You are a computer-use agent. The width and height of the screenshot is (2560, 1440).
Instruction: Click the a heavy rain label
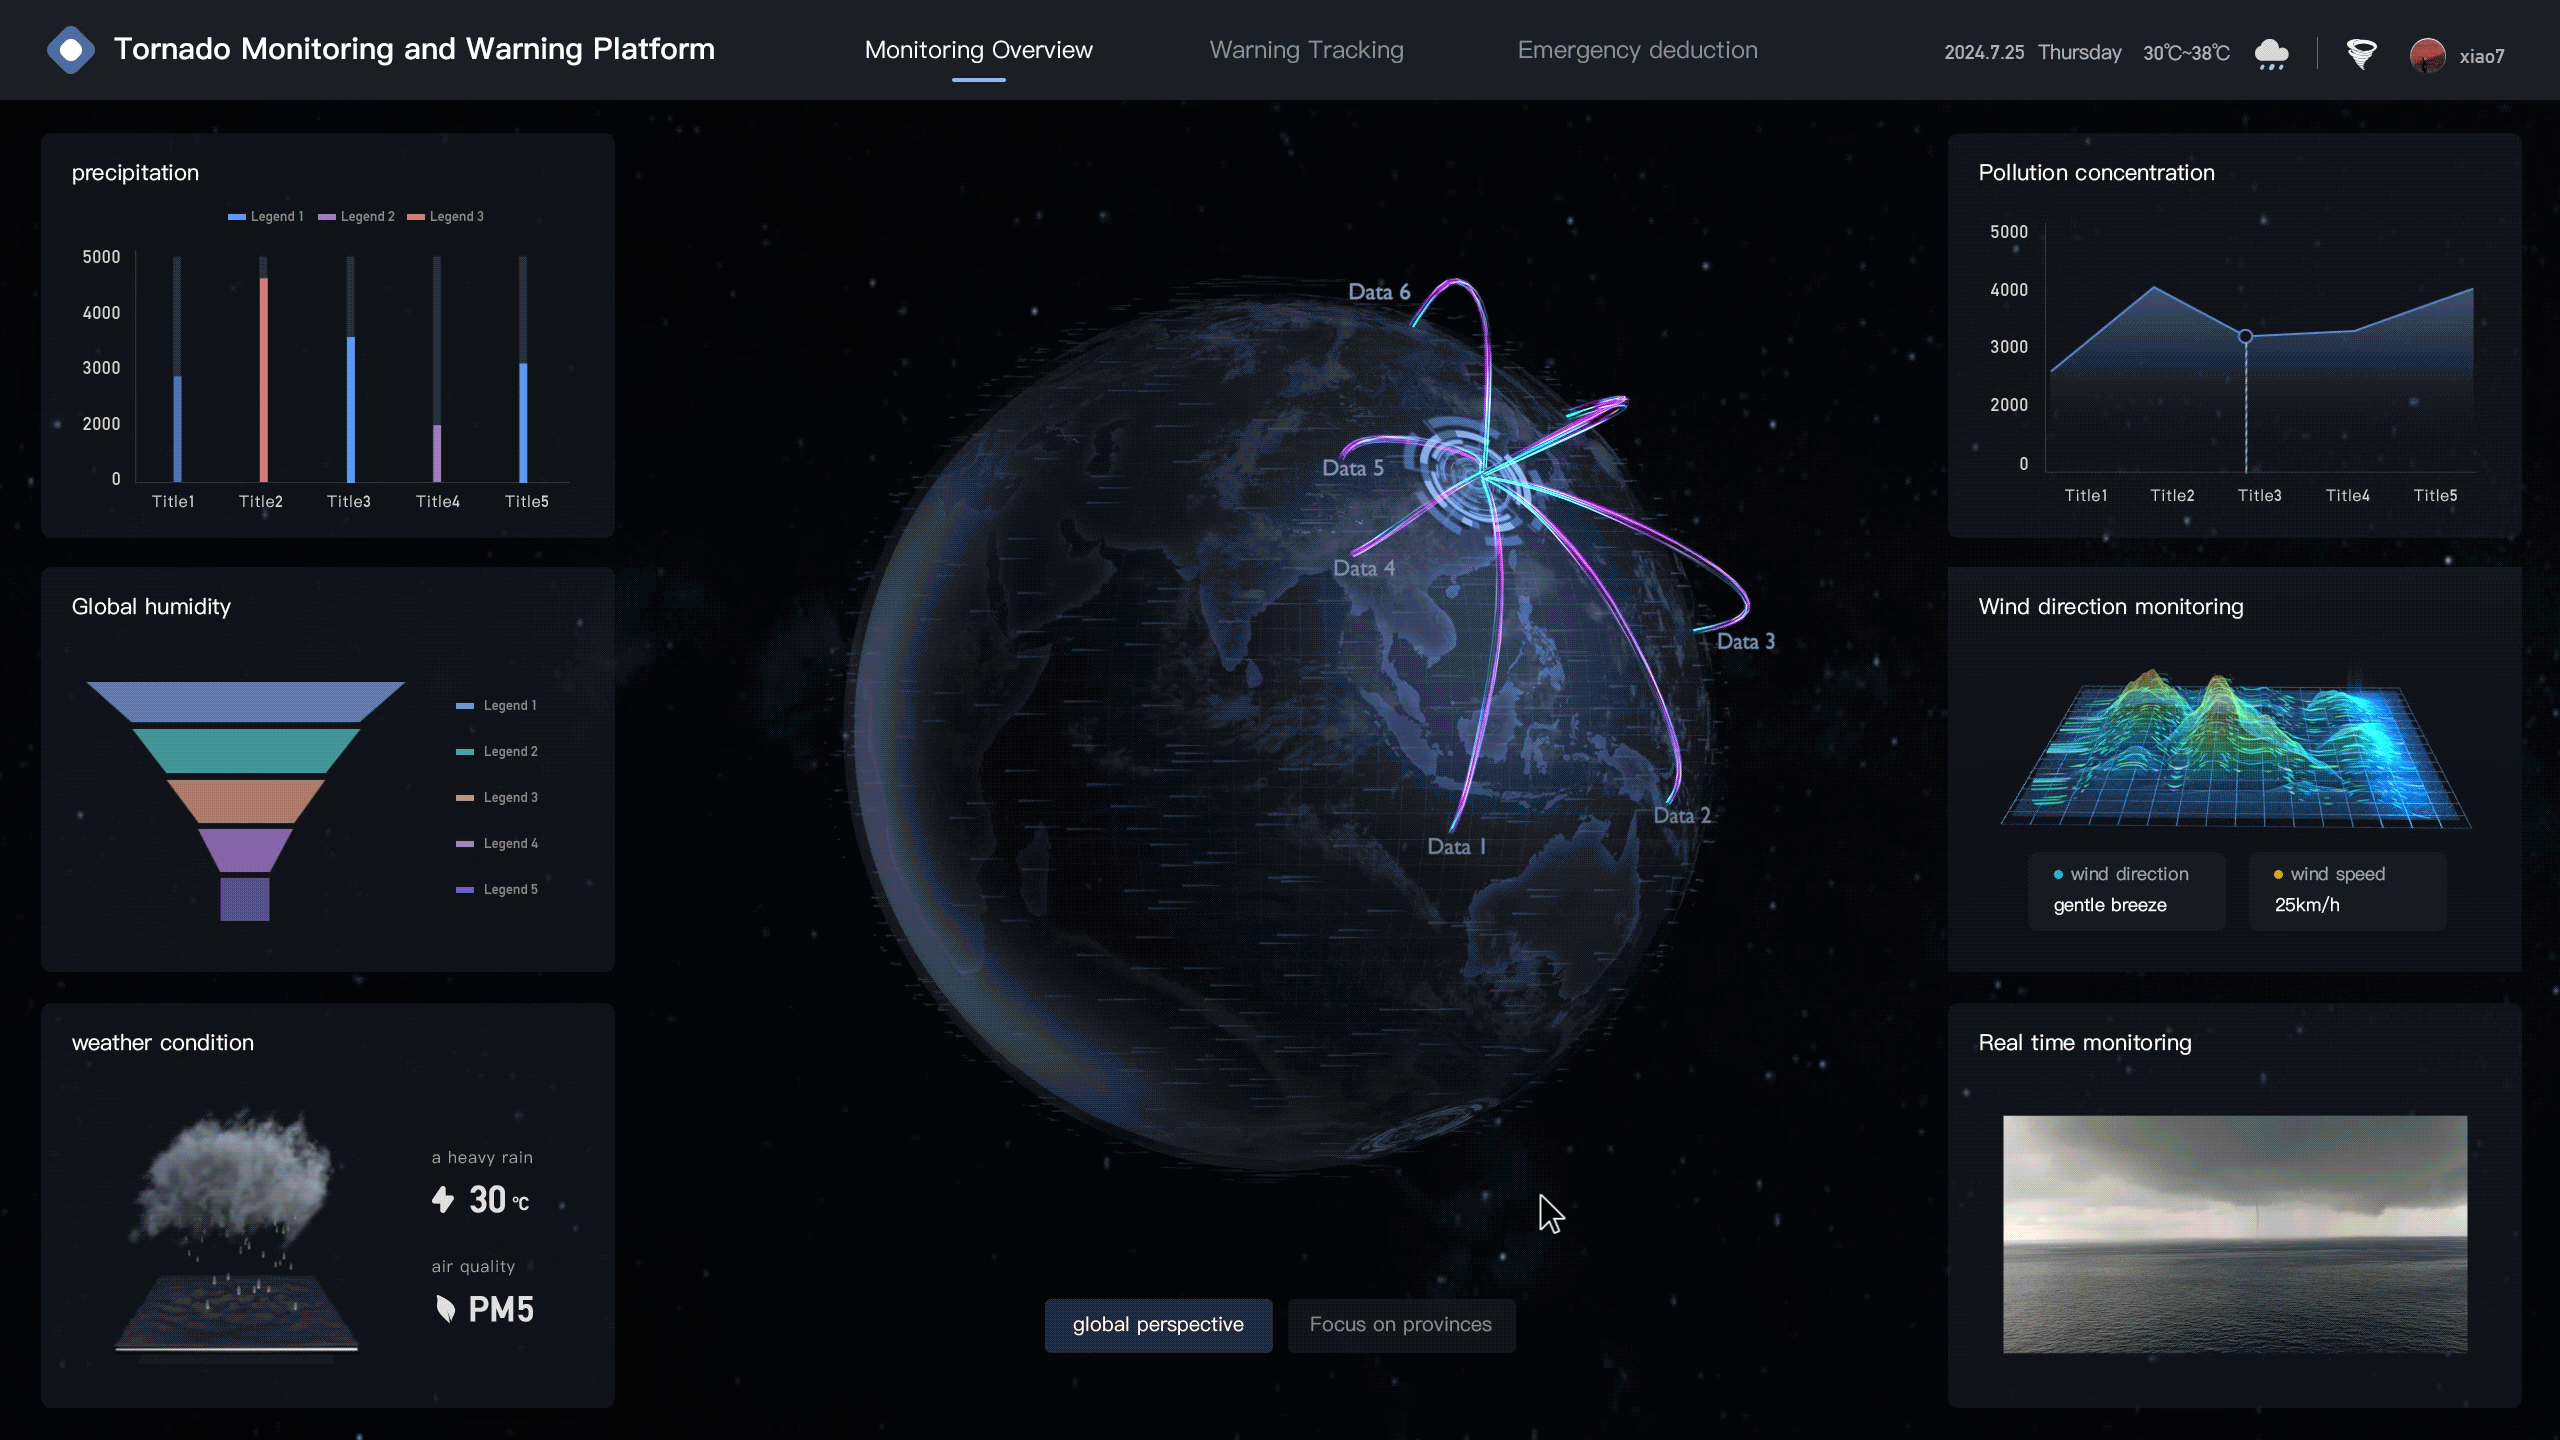(482, 1157)
